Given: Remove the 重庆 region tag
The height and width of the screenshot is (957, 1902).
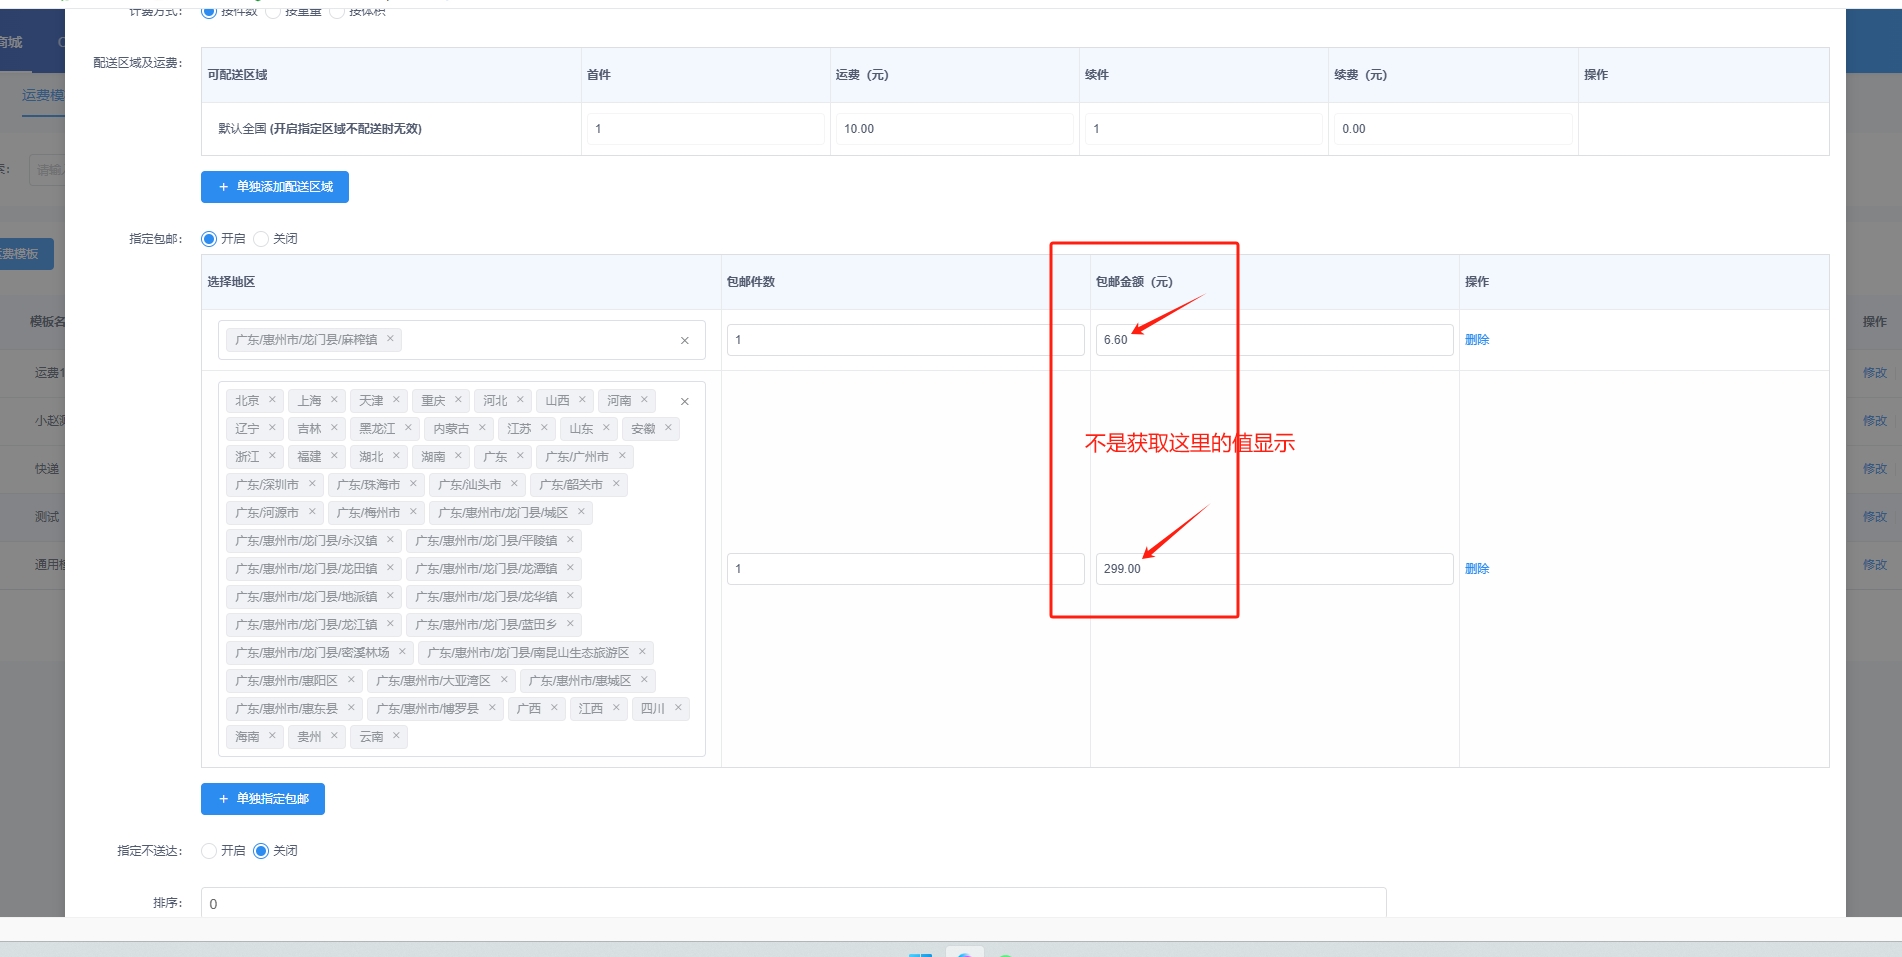Looking at the screenshot, I should pos(458,400).
